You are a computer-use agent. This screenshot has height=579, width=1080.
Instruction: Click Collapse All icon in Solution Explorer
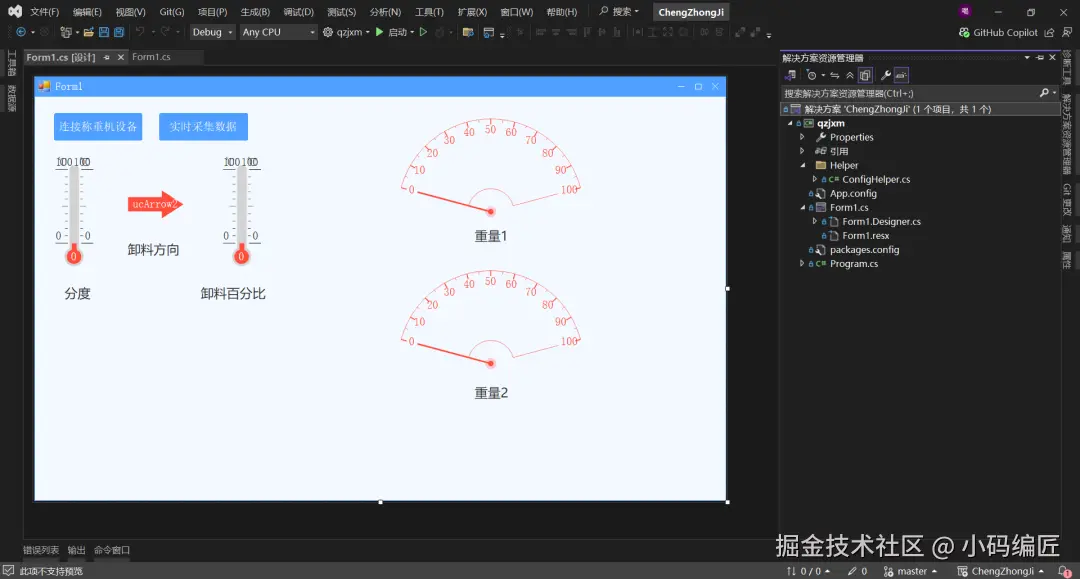pos(850,75)
